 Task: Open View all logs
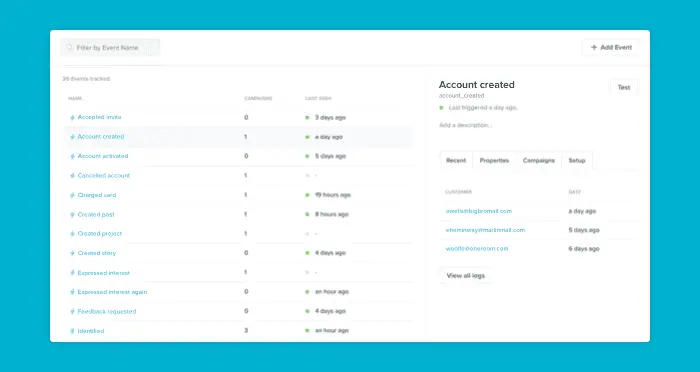pyautogui.click(x=466, y=276)
